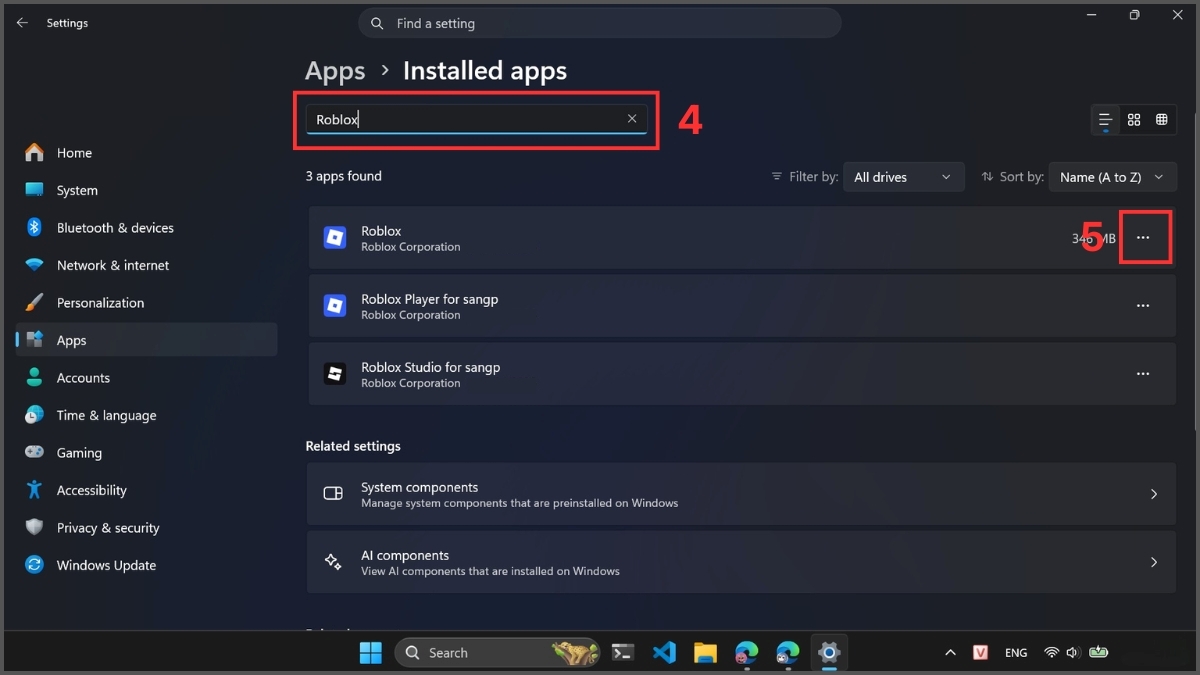Click the Roblox app search field
The image size is (1200, 675).
click(476, 119)
